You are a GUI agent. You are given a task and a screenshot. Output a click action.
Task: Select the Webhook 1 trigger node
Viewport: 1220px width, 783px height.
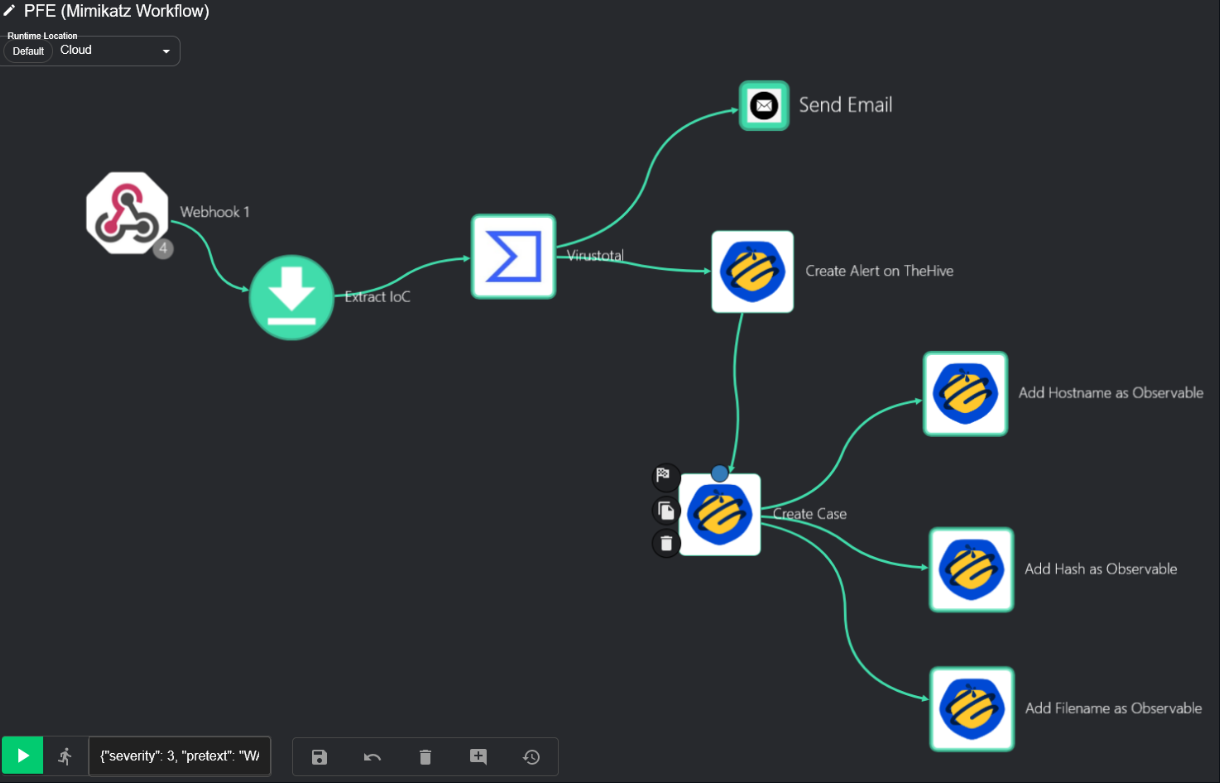tap(127, 213)
